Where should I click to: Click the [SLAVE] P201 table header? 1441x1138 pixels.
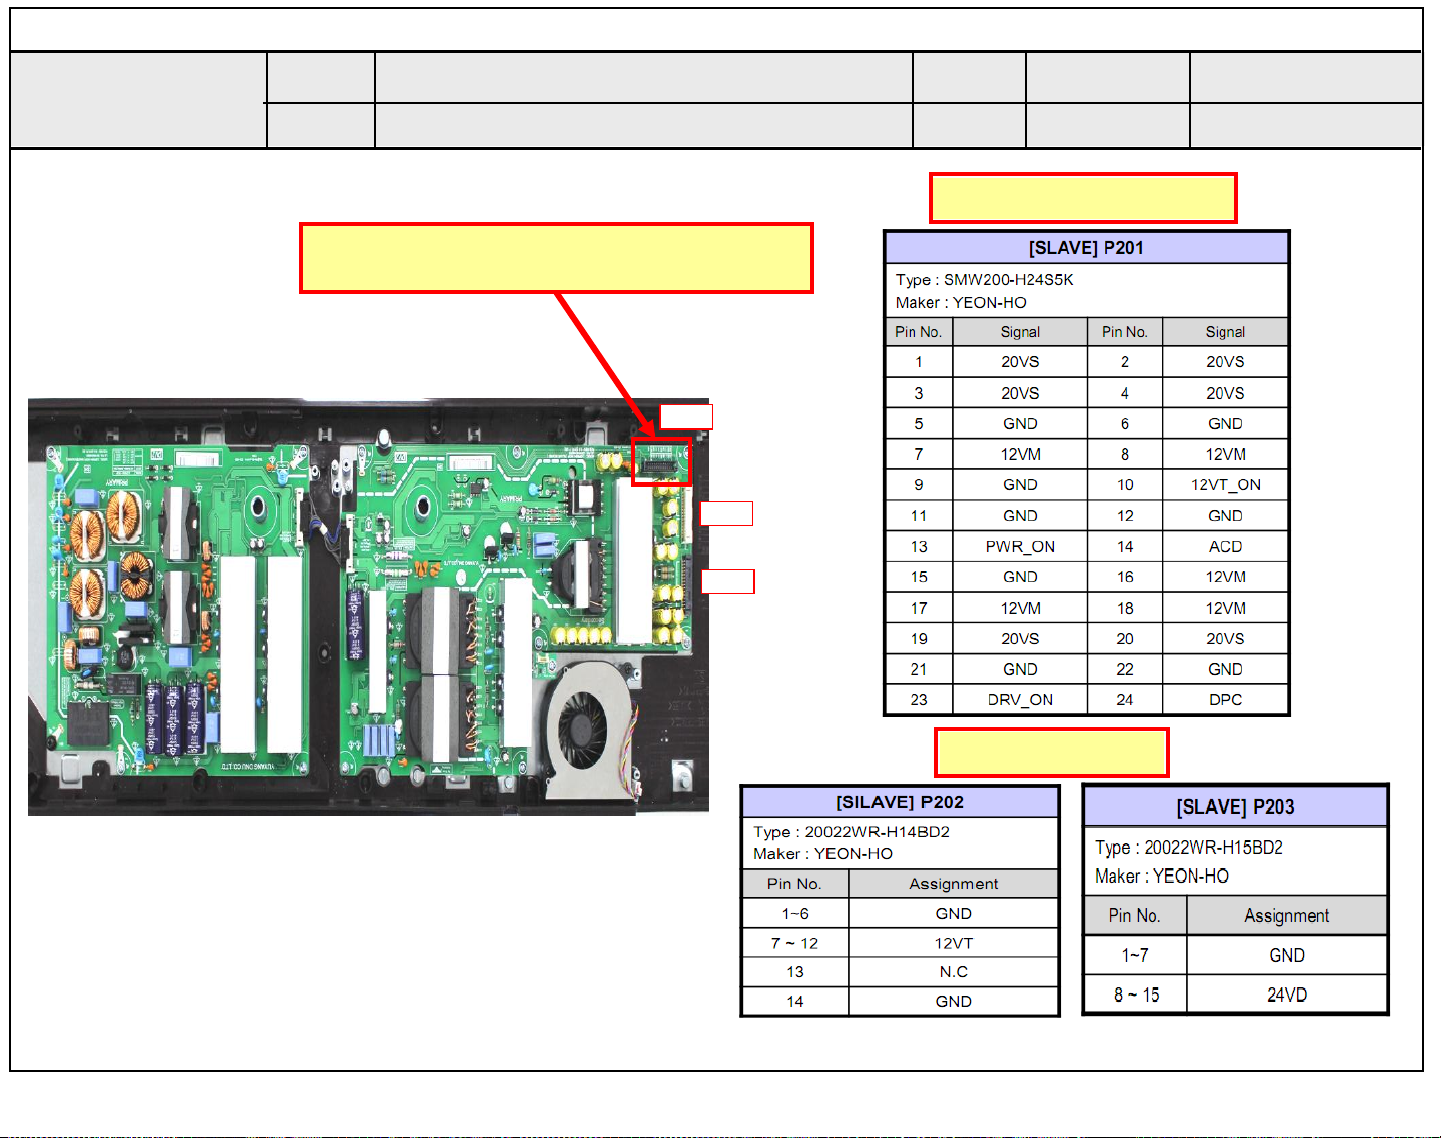pos(1086,248)
